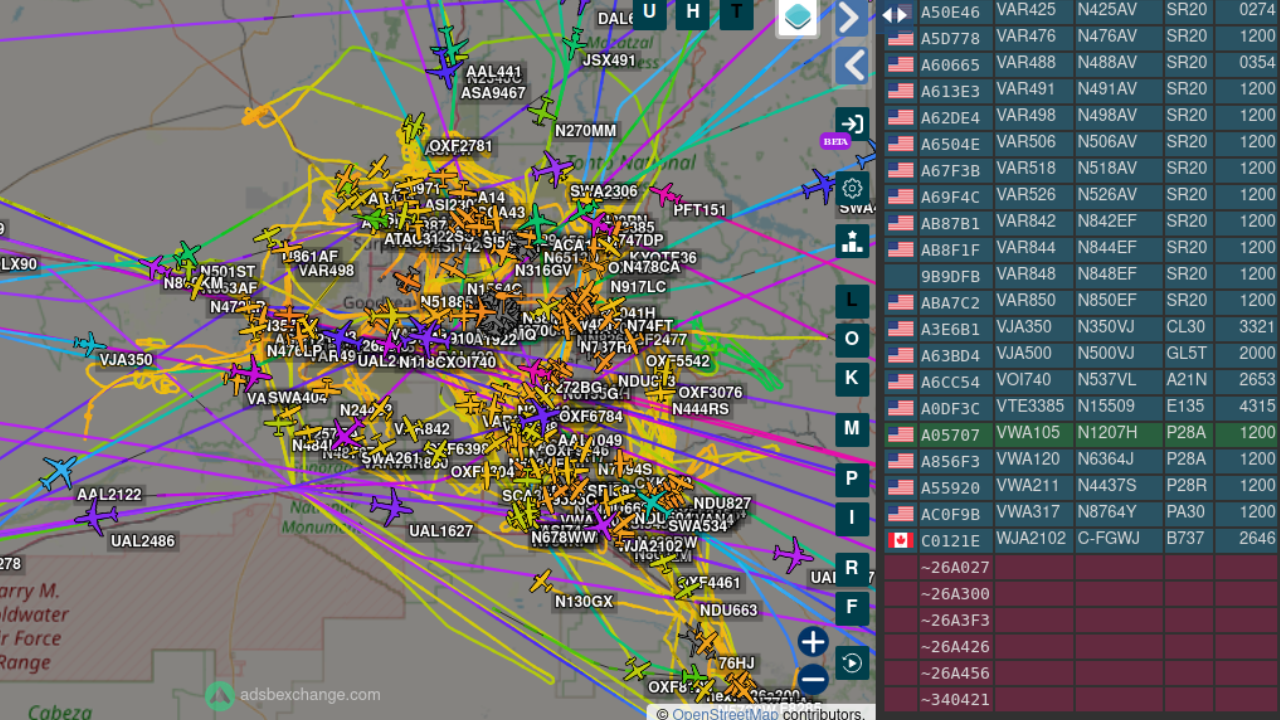Toggle the H map button

point(693,12)
